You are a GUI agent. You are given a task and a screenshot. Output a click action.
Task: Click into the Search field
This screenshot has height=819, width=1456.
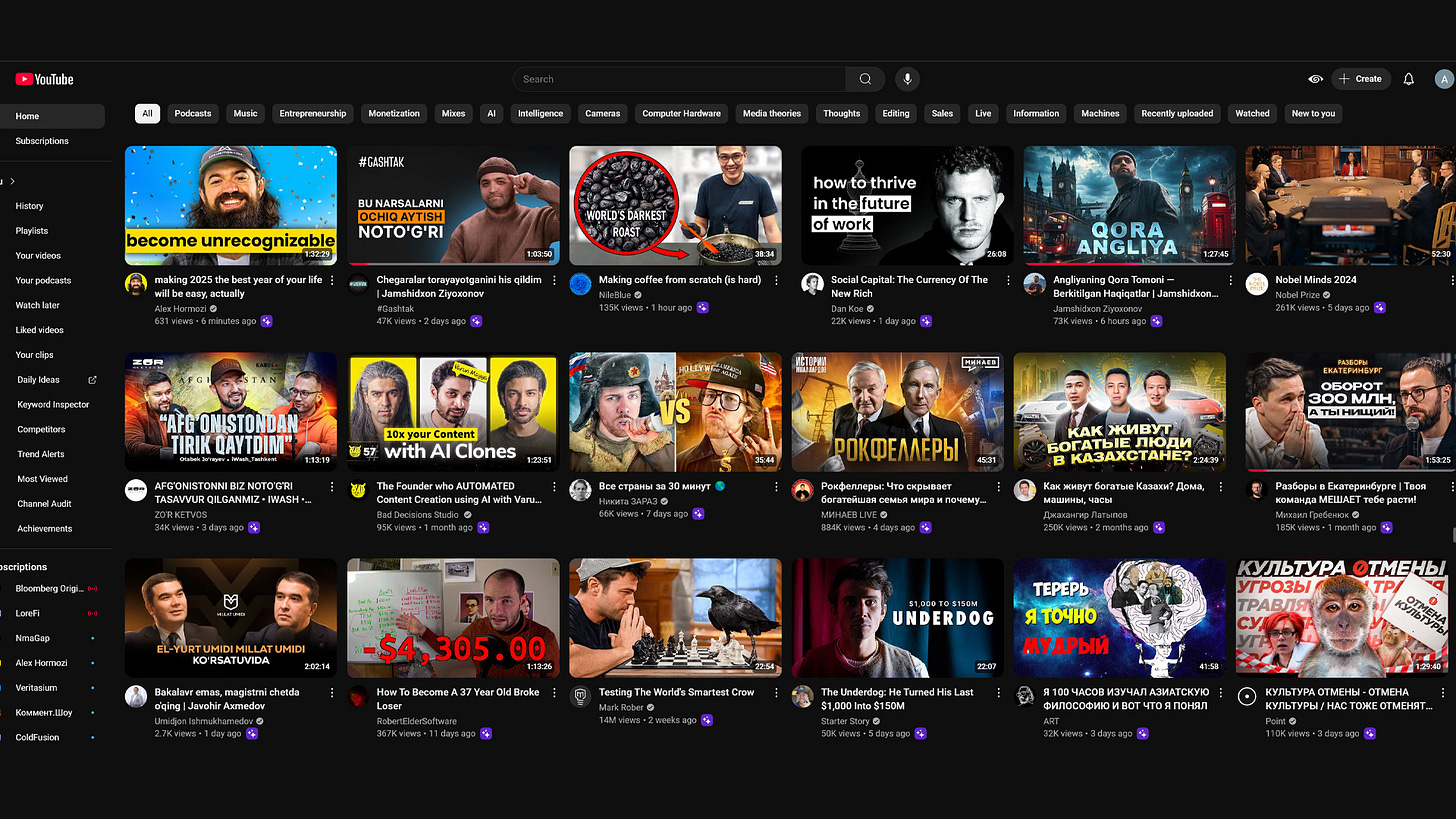pos(680,79)
